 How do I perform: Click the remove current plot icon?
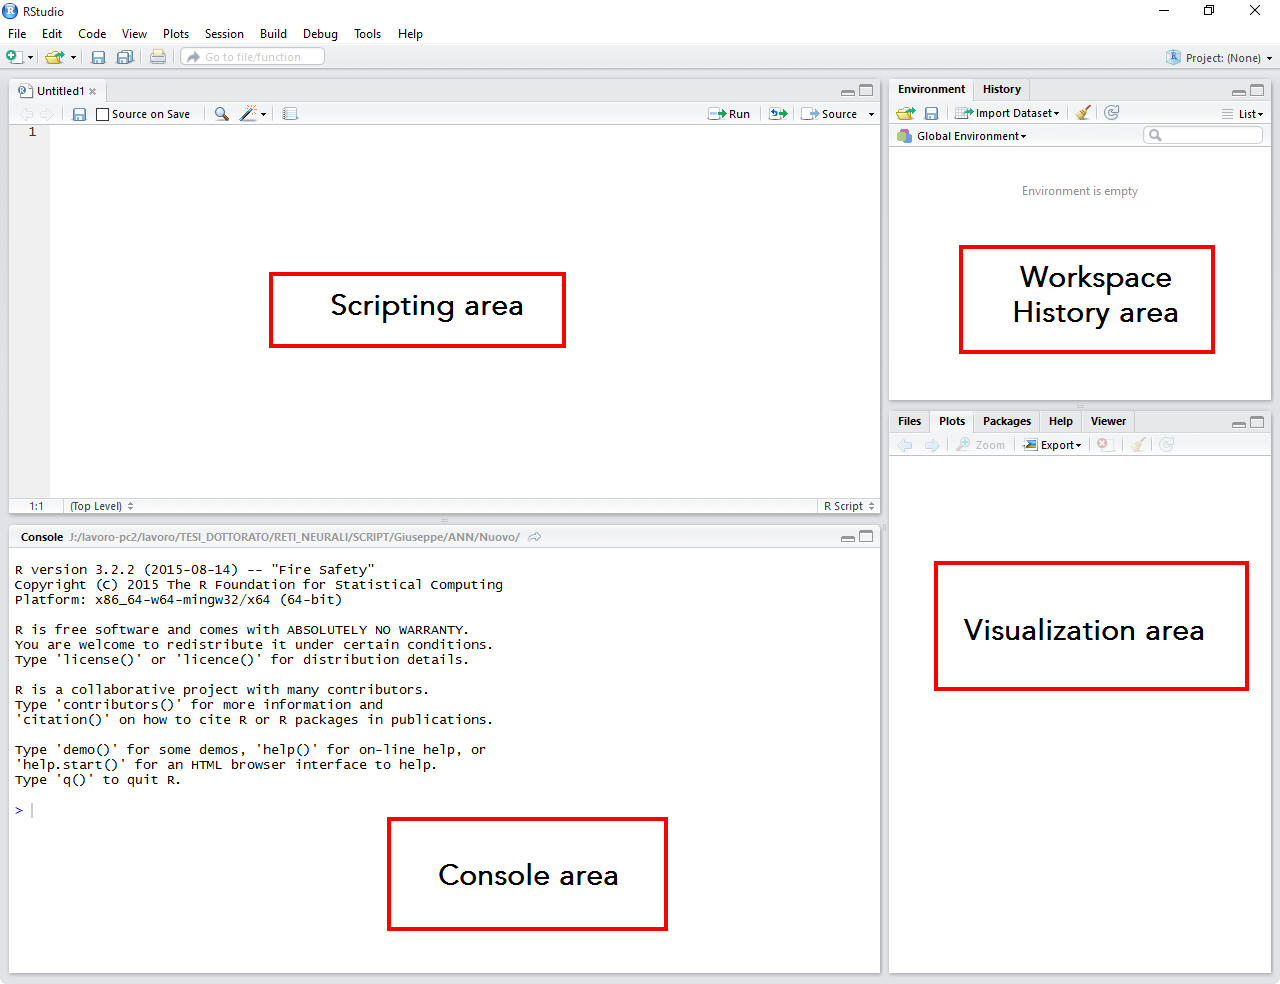(x=1103, y=444)
